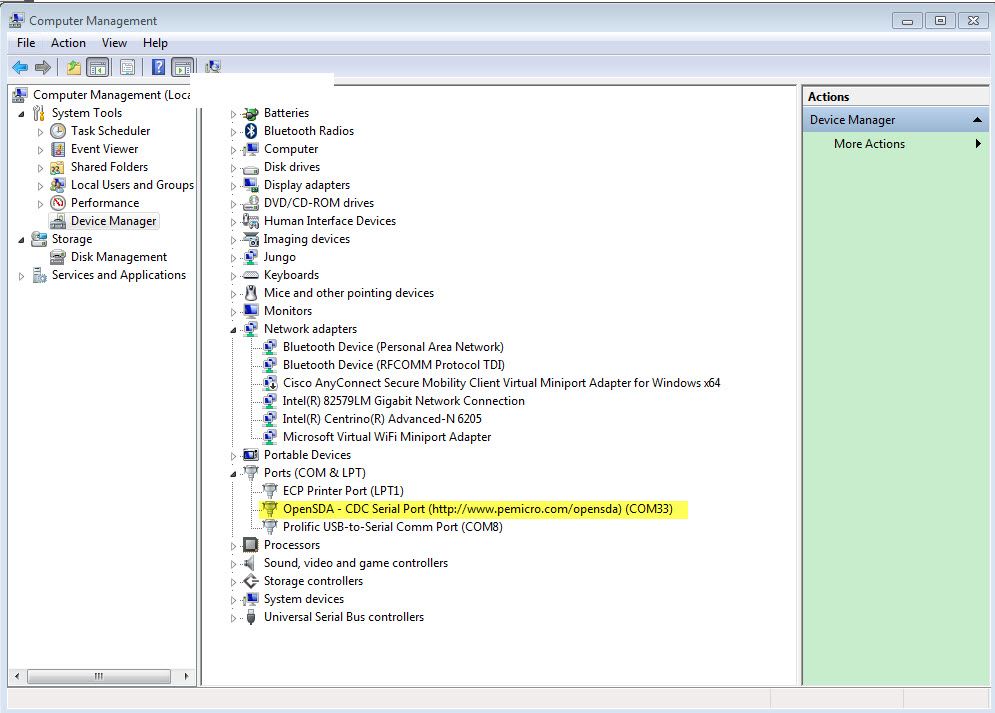Select the Monitors device category
The height and width of the screenshot is (713, 995).
click(287, 311)
